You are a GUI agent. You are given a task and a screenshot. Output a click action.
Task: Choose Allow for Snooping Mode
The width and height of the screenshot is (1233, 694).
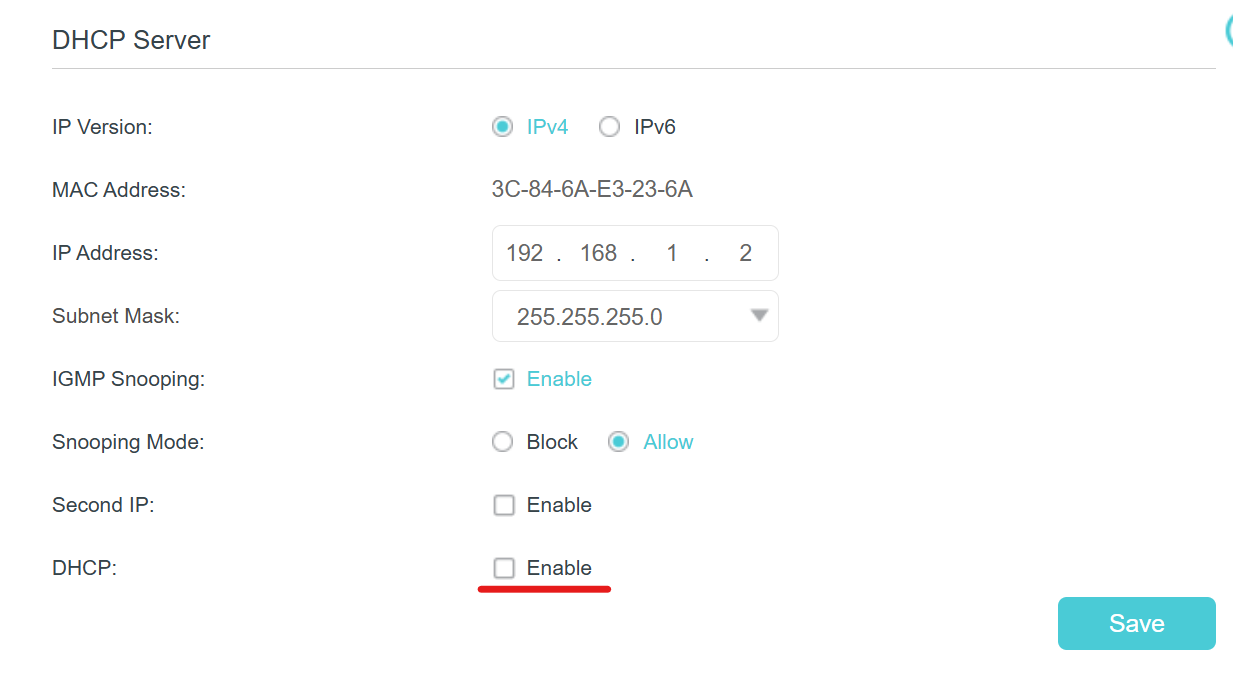coord(619,442)
